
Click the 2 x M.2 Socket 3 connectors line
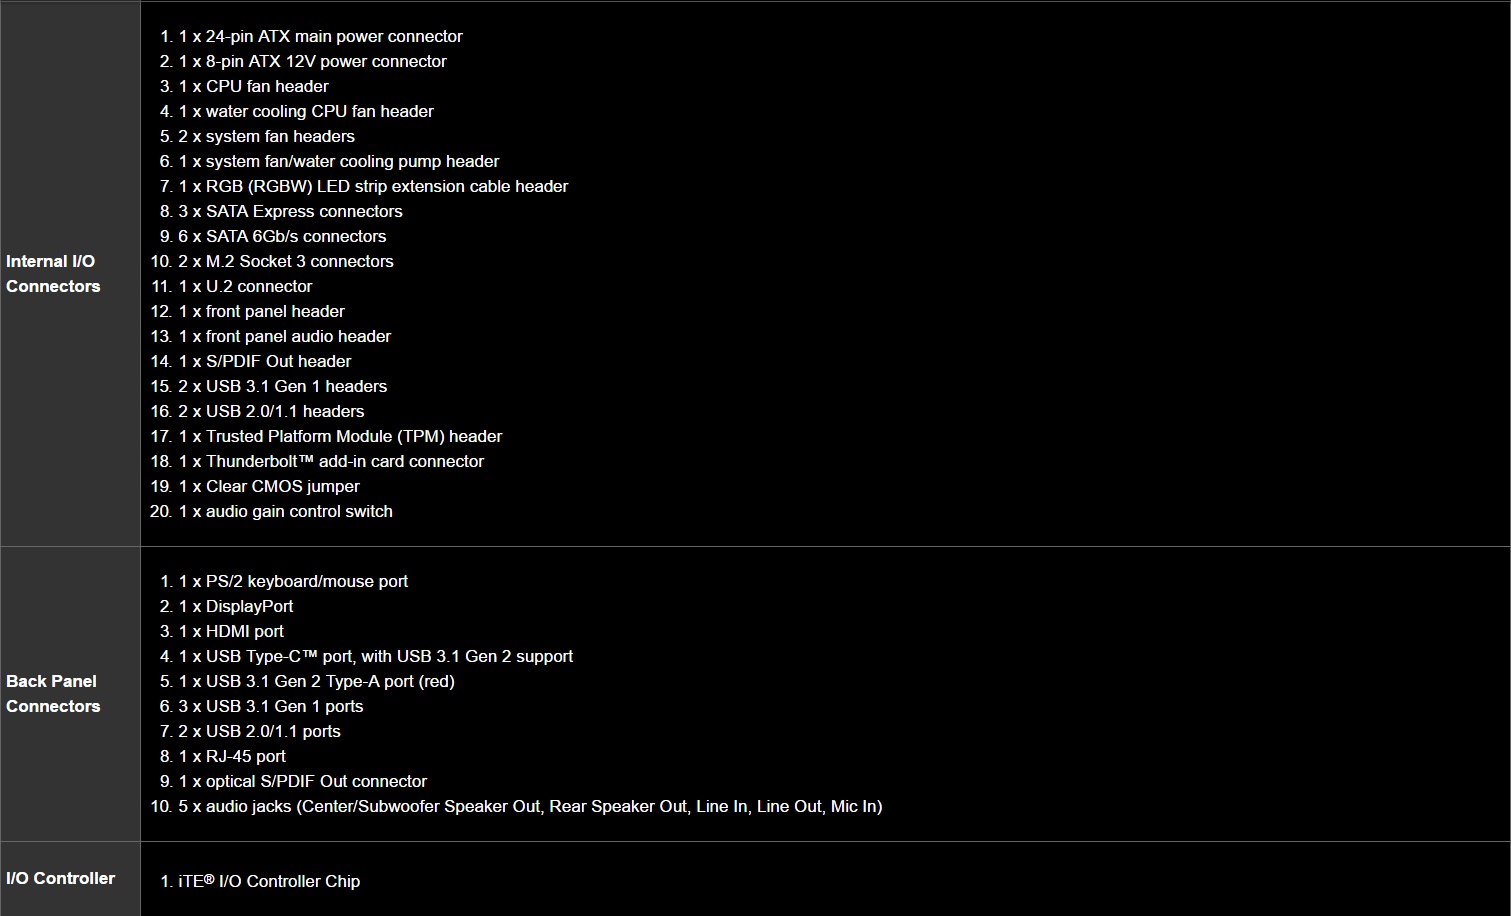tap(286, 261)
